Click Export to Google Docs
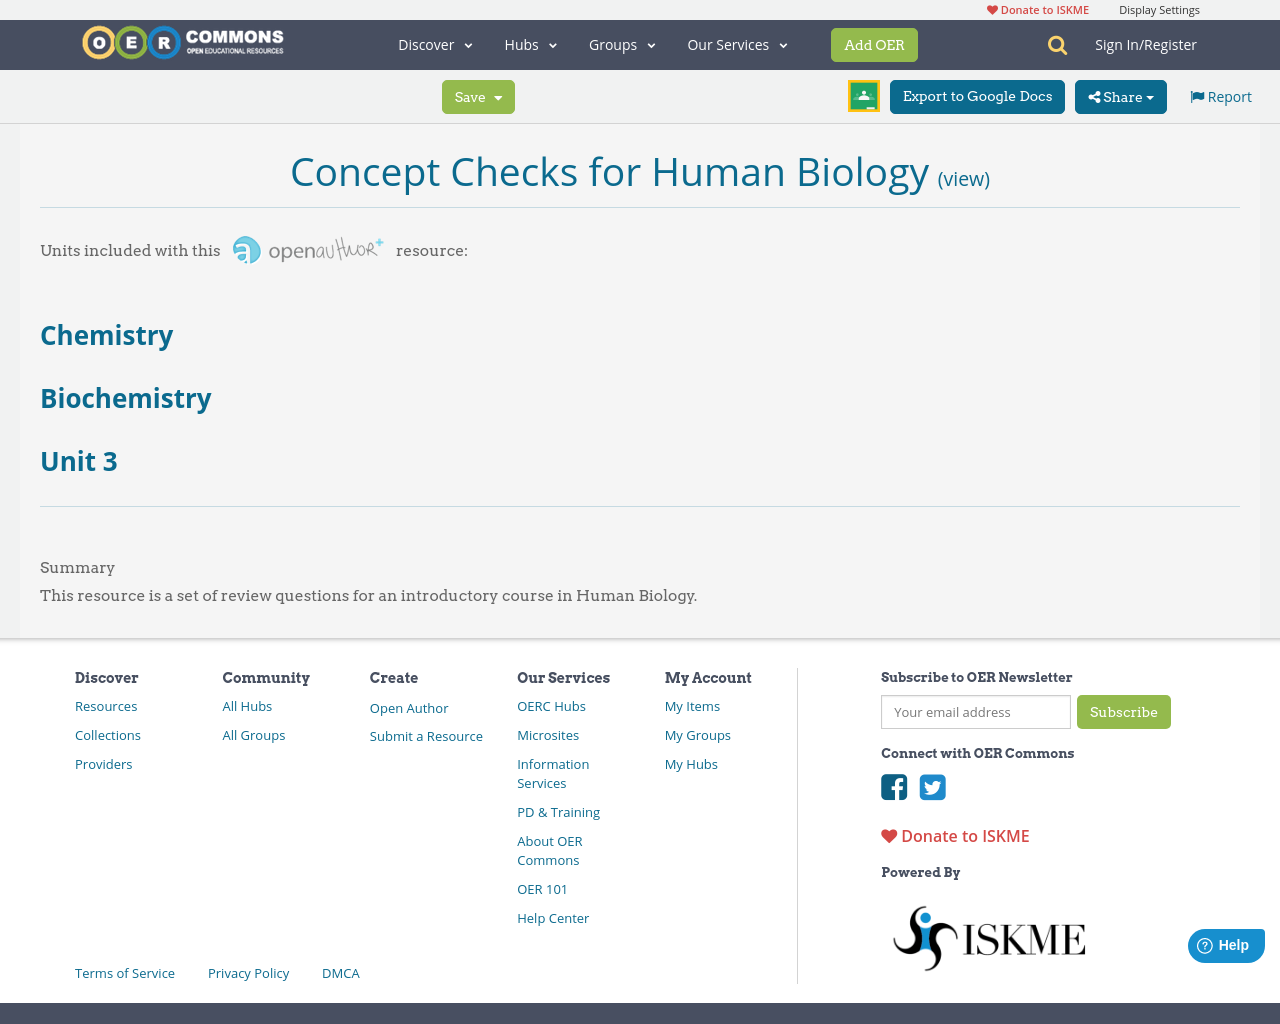Image resolution: width=1280 pixels, height=1024 pixels. tap(977, 96)
